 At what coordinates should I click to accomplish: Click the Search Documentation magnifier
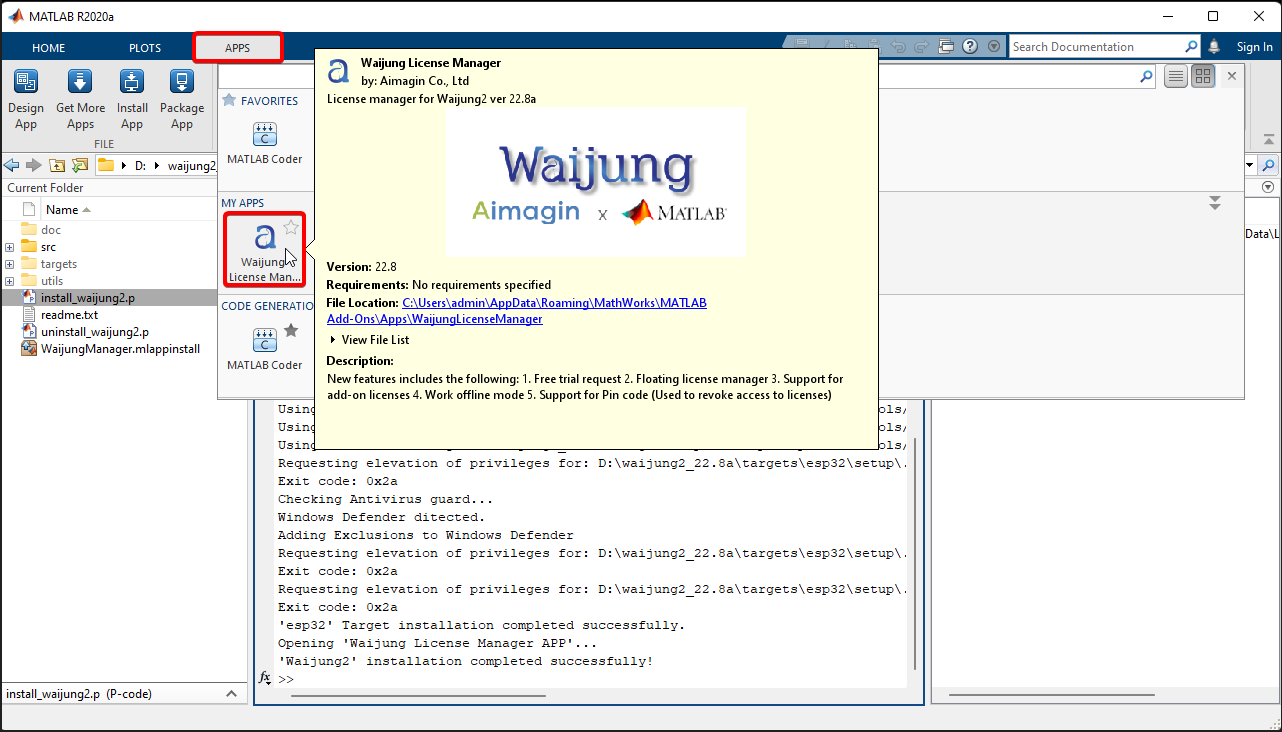[1191, 46]
